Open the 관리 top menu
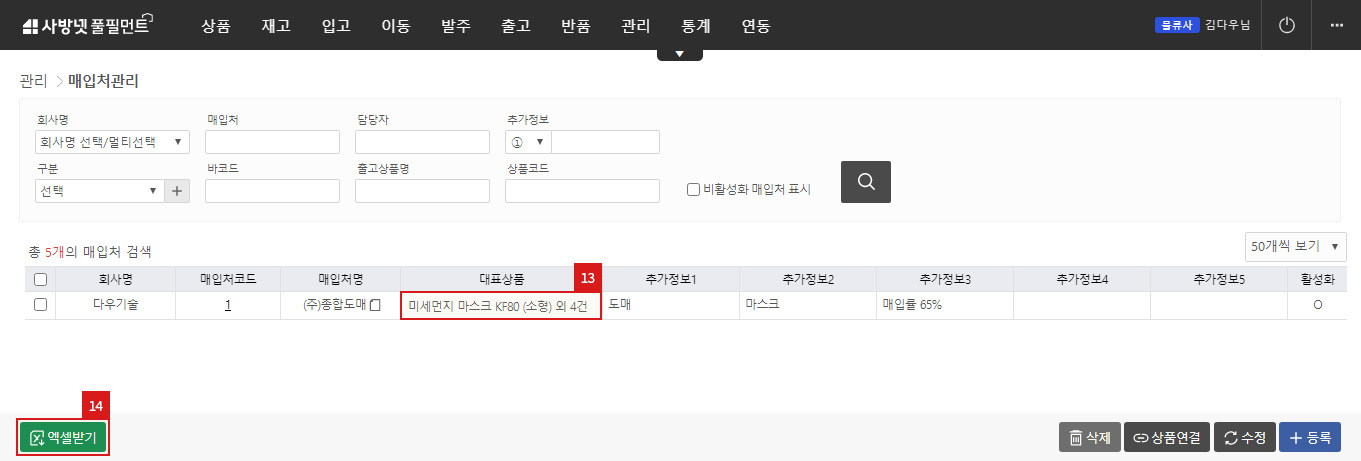 tap(635, 26)
